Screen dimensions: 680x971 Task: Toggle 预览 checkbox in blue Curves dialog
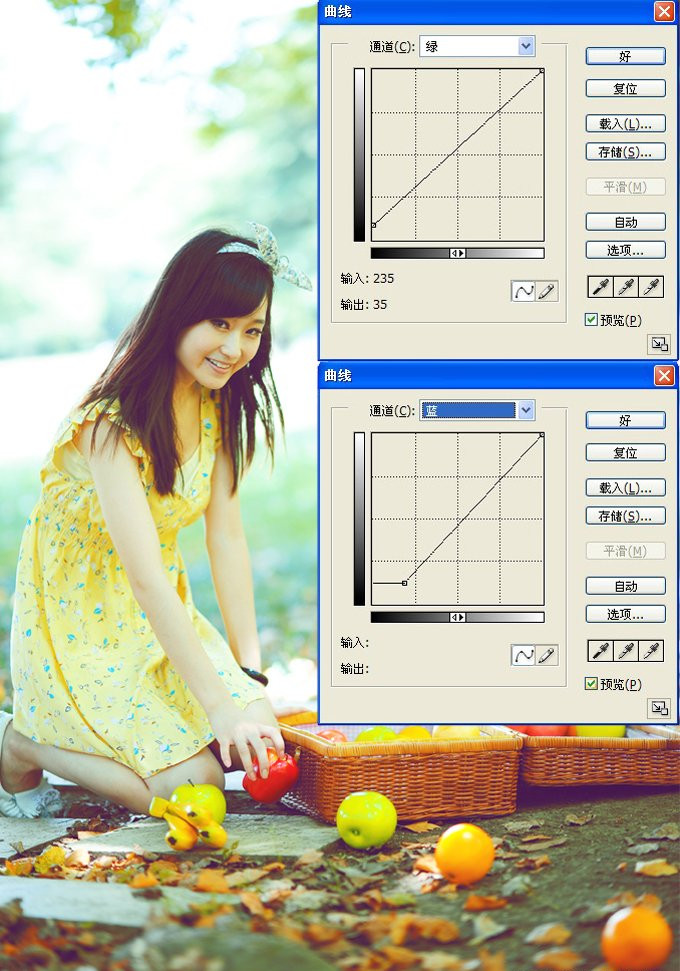591,684
